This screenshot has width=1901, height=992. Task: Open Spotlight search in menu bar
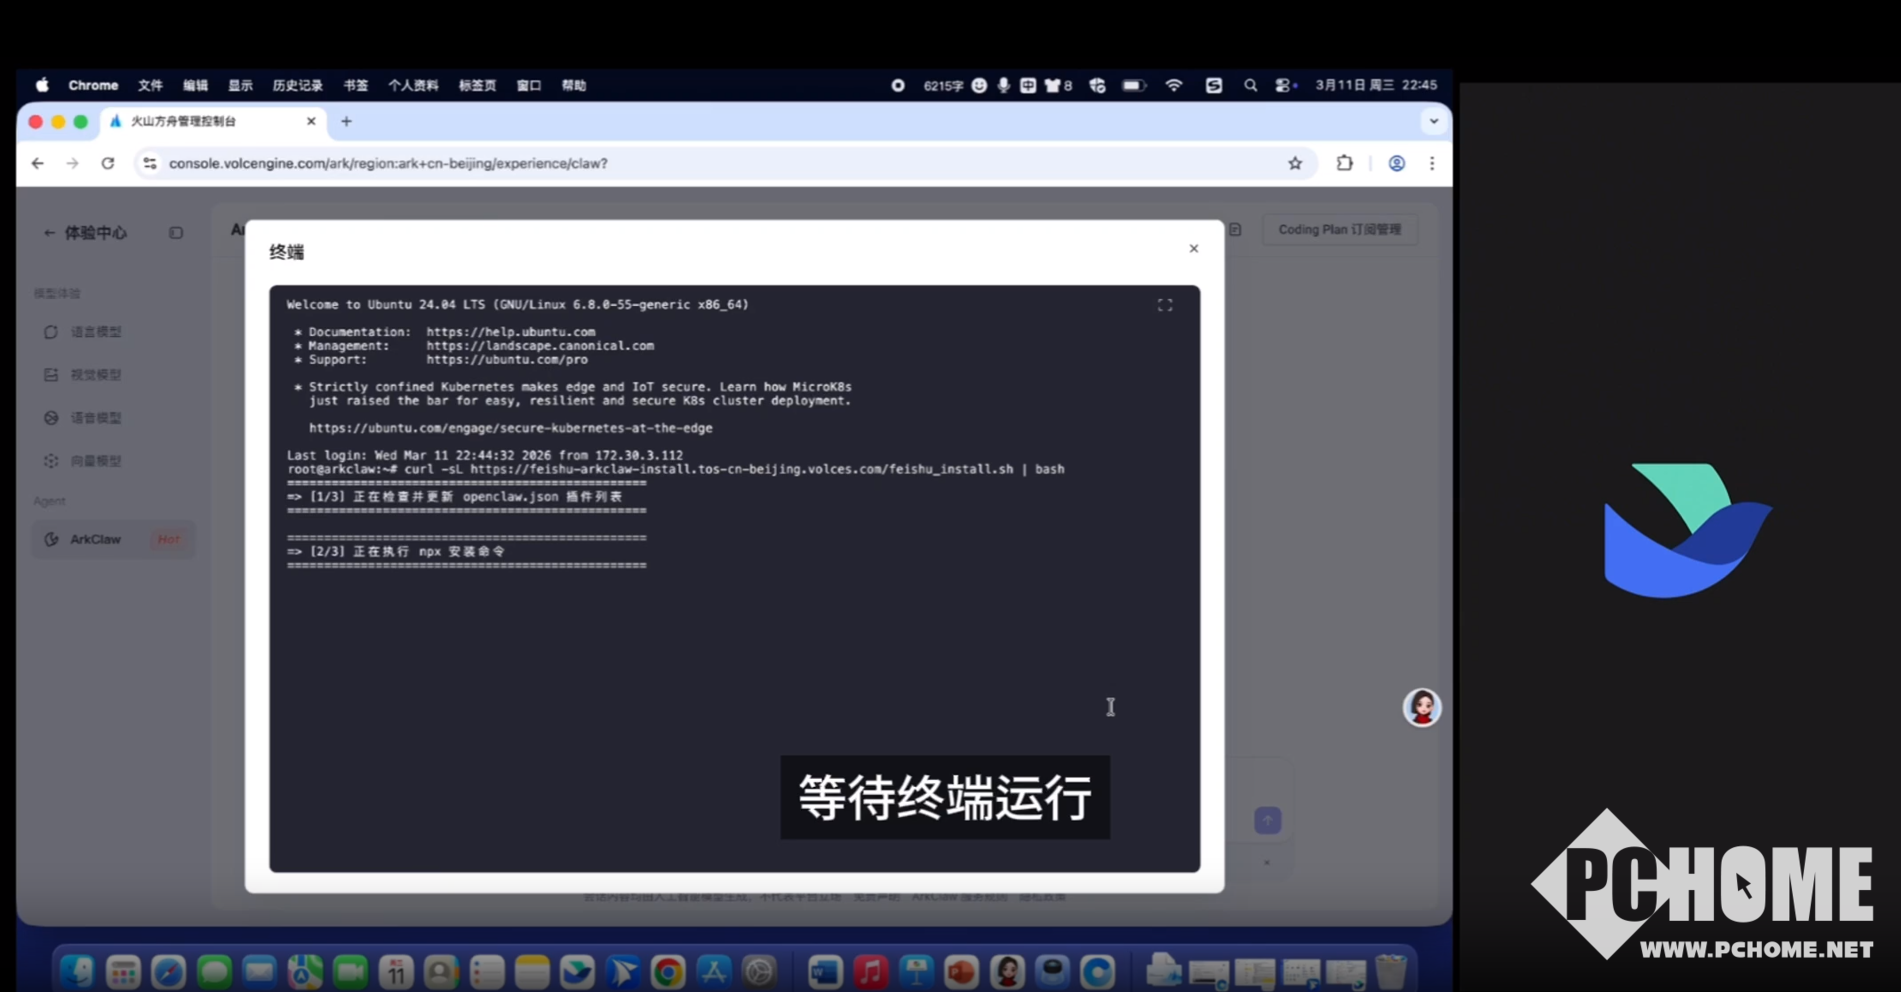point(1250,85)
